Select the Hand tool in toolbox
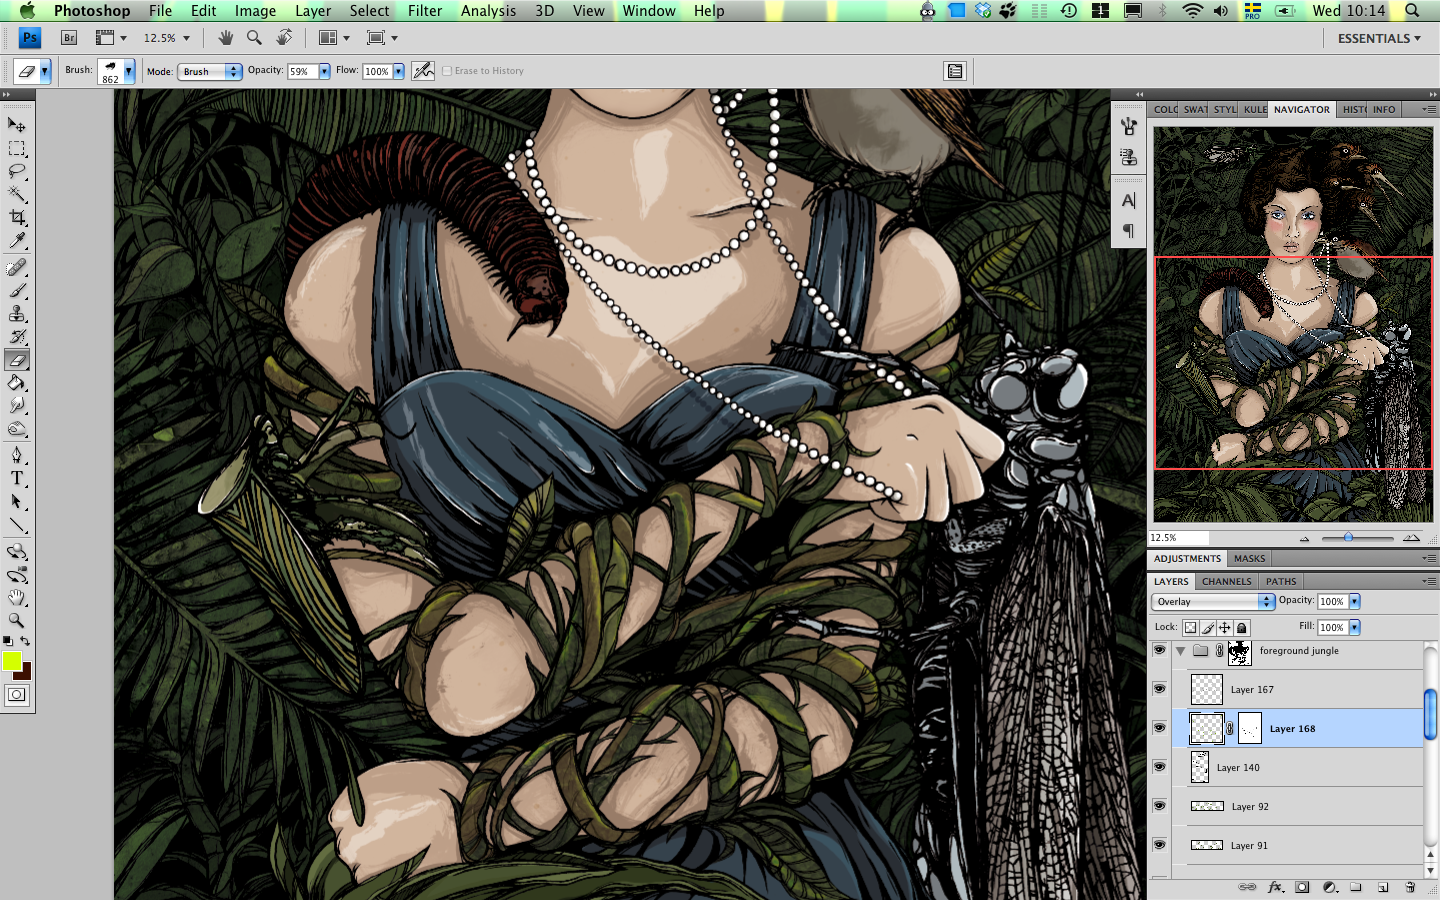The width and height of the screenshot is (1440, 900). (17, 598)
